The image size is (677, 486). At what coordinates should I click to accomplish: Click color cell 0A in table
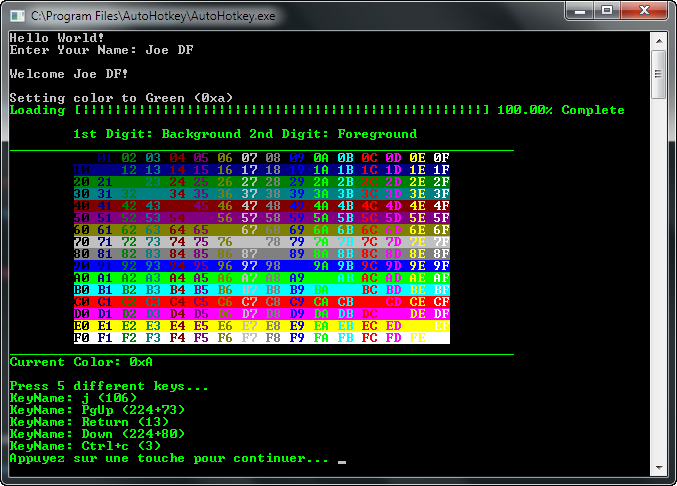321,158
